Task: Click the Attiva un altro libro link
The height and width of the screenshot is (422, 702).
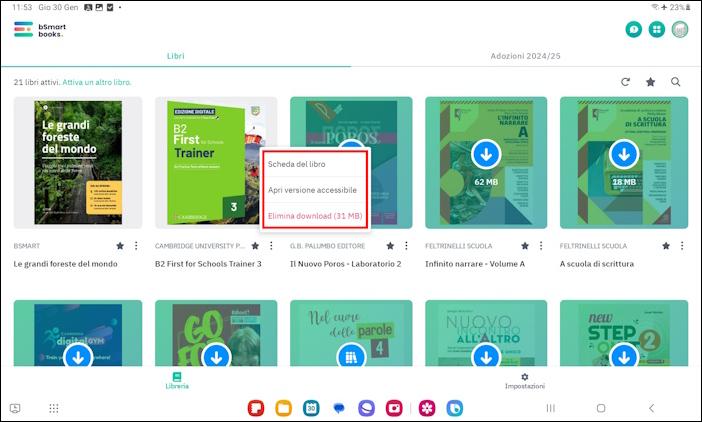Action: click(x=97, y=82)
